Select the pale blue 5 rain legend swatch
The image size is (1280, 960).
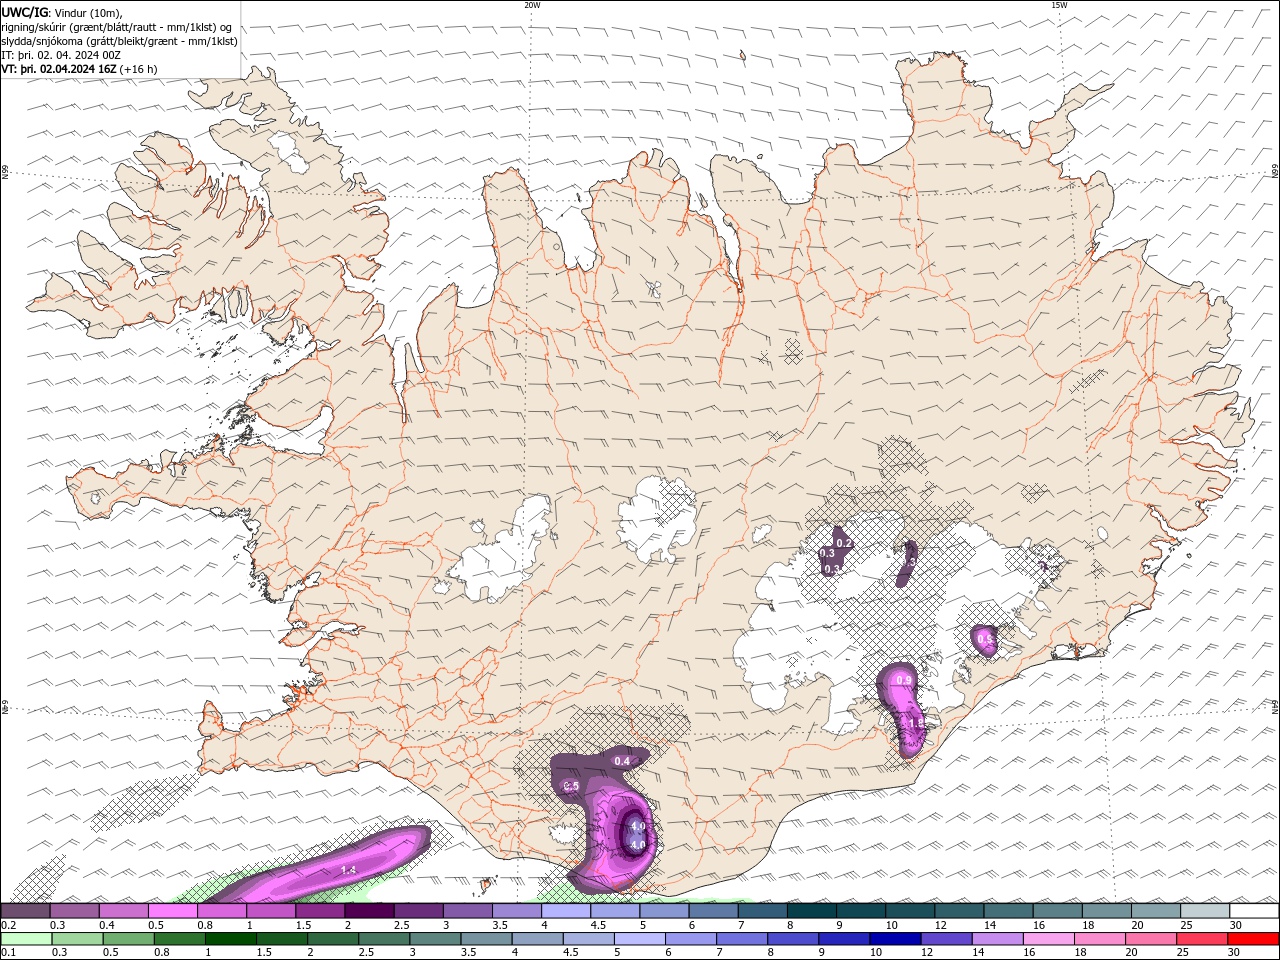tap(638, 939)
